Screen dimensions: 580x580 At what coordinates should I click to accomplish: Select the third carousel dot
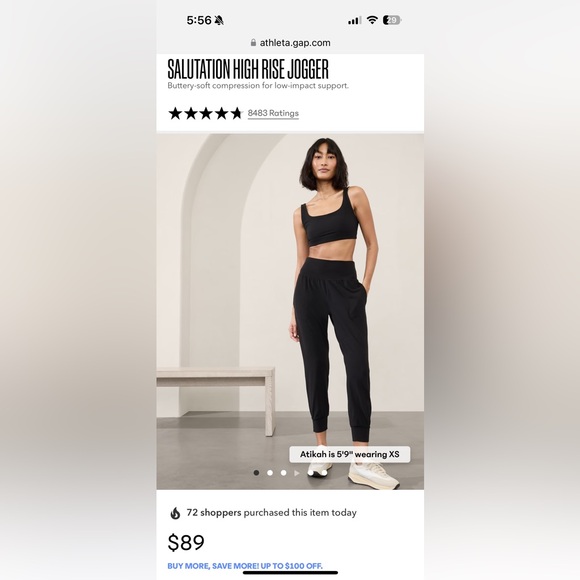coord(283,473)
